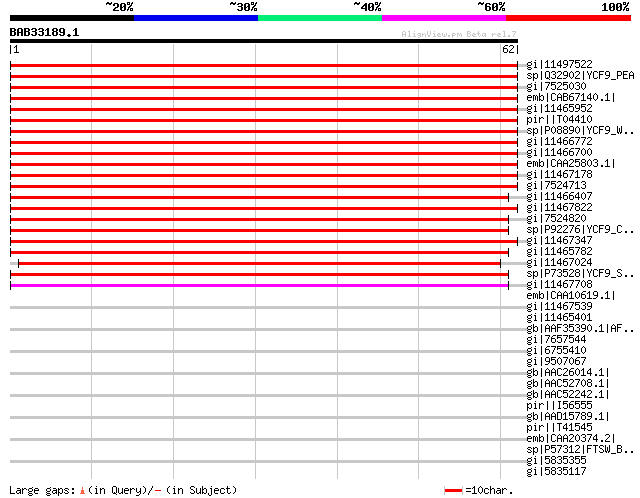The image size is (640, 498).
Task: Click the hit label gi|11465401
Action: (x=559, y=318)
